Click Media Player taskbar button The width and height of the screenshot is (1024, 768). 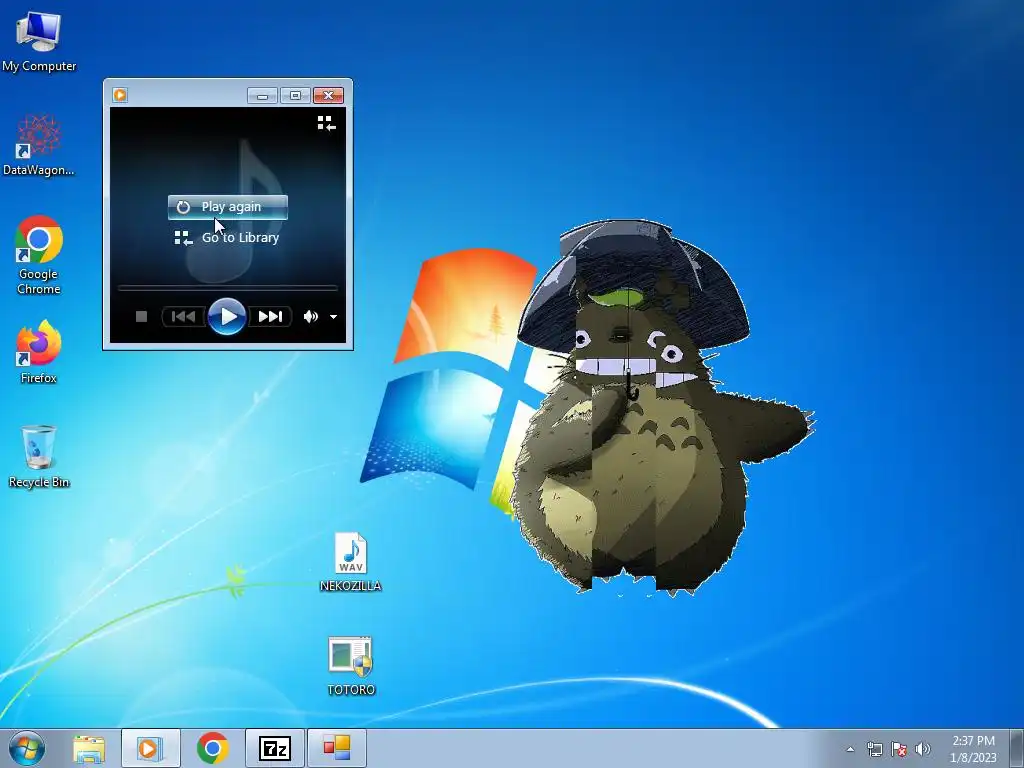(x=150, y=748)
